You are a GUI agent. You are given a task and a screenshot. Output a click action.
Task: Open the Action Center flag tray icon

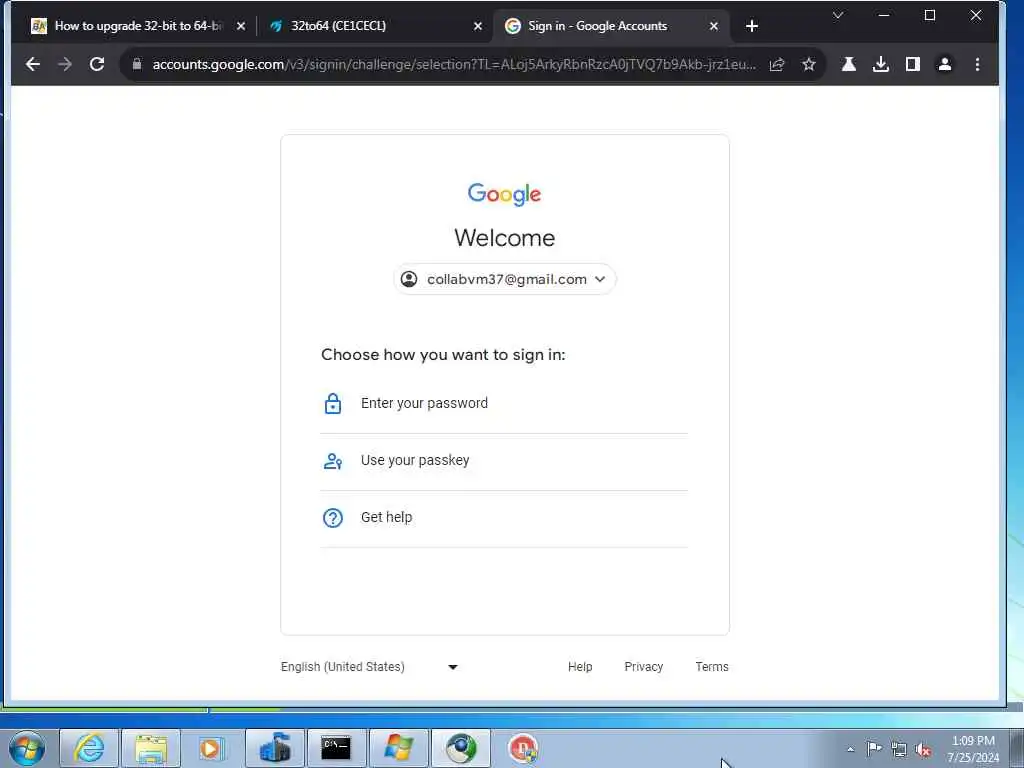click(874, 748)
